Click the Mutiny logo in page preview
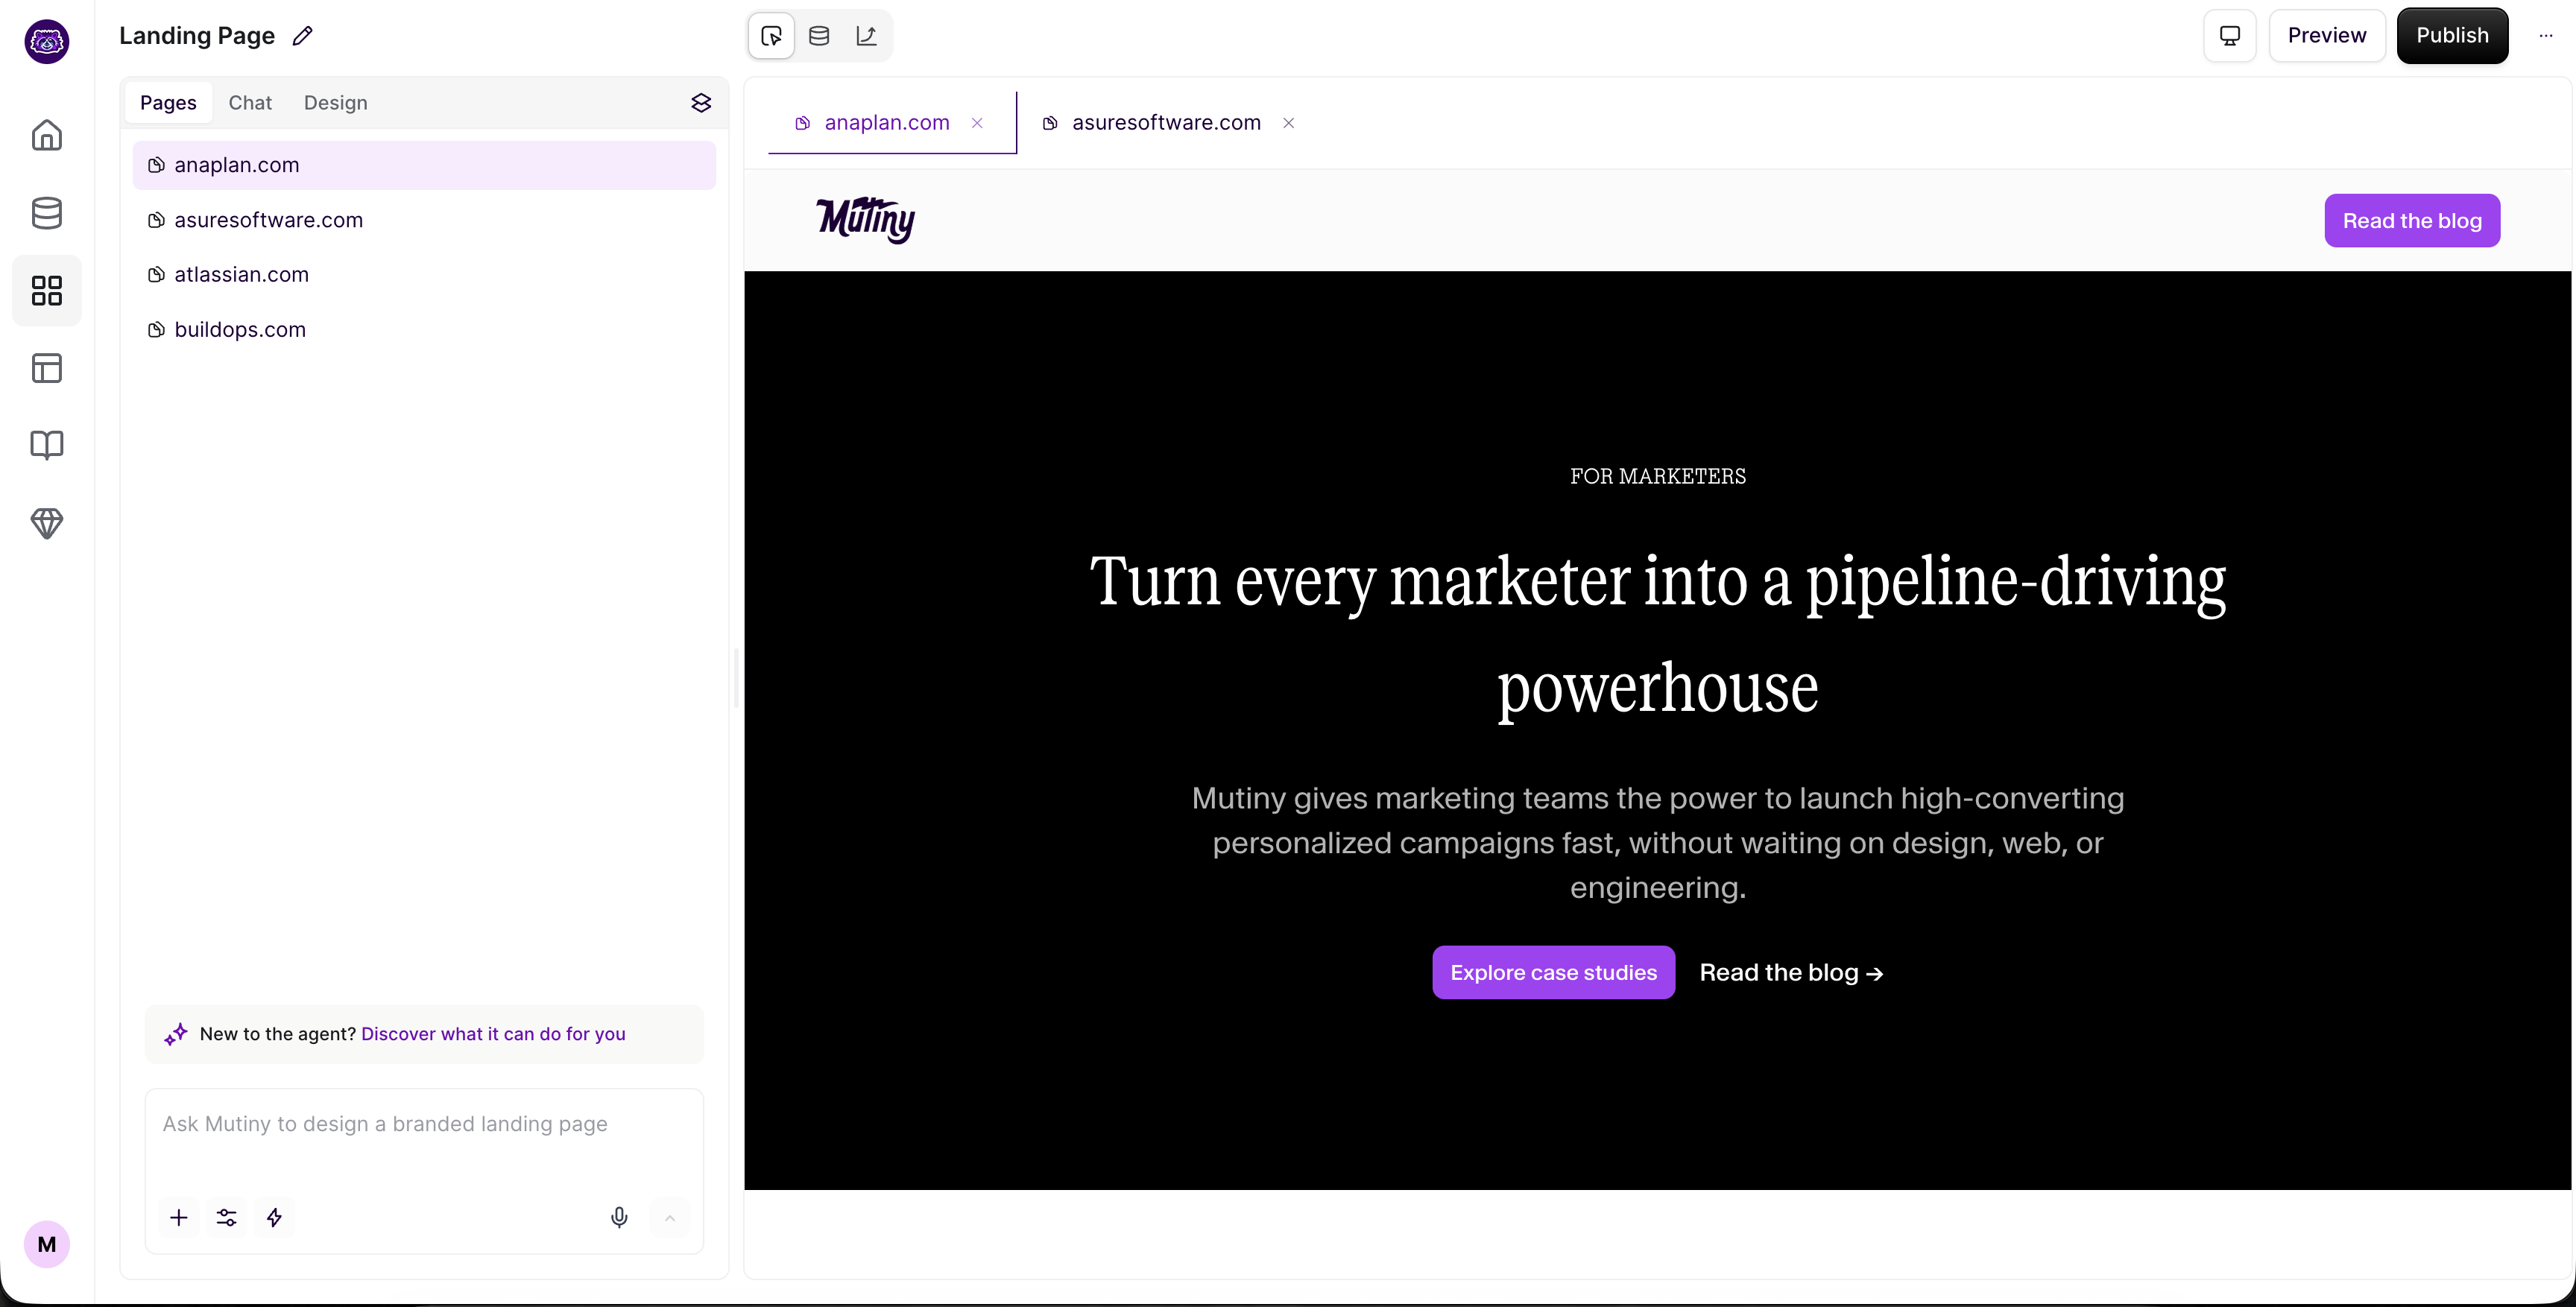The image size is (2576, 1307). (866, 220)
